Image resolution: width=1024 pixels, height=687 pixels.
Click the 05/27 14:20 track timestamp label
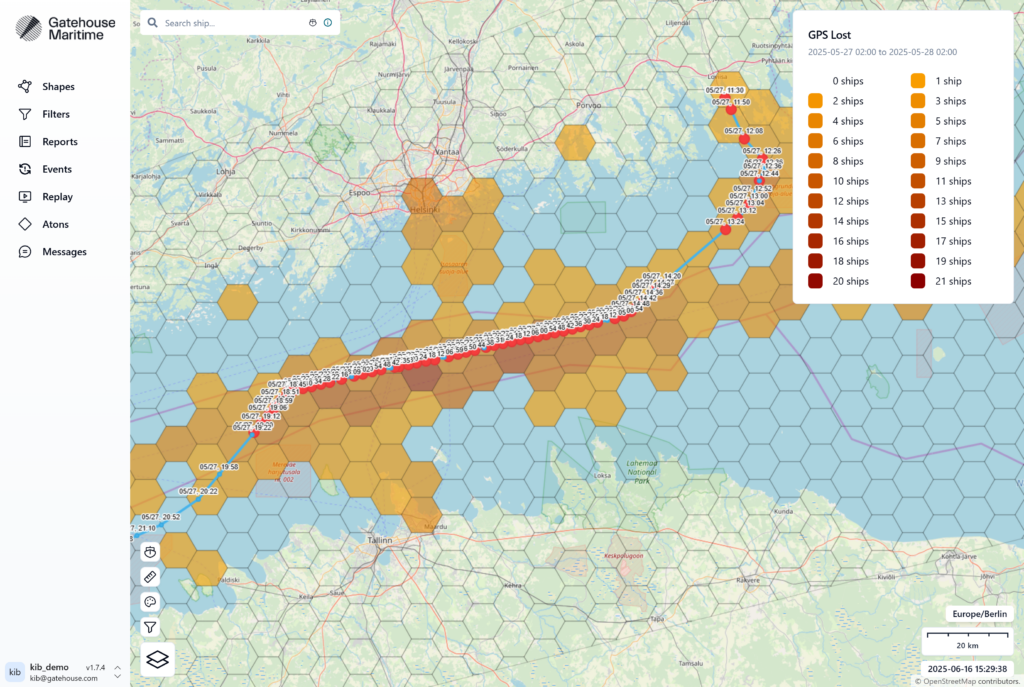point(662,276)
